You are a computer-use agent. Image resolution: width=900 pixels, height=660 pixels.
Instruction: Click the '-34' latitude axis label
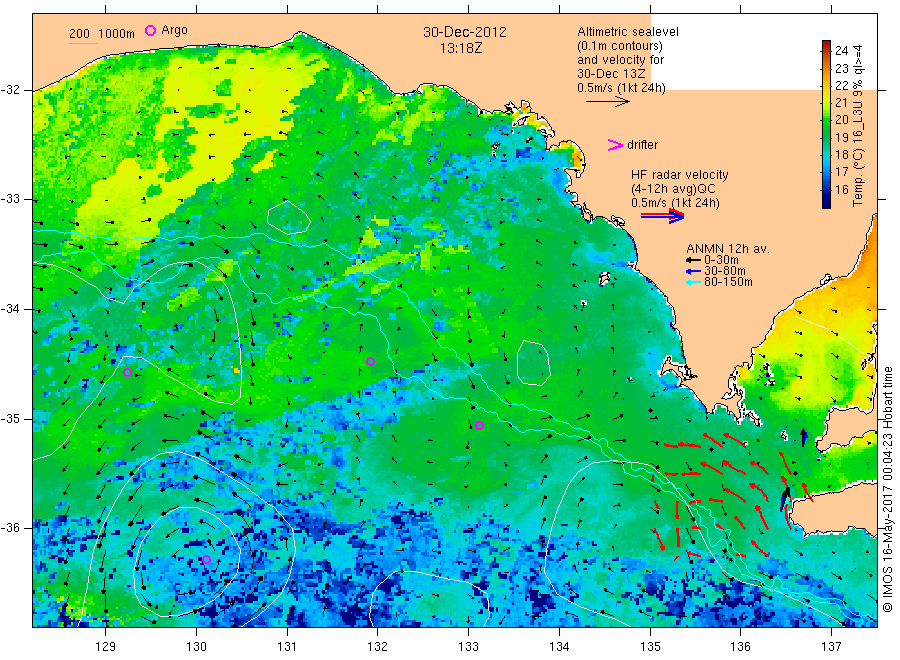click(x=10, y=309)
